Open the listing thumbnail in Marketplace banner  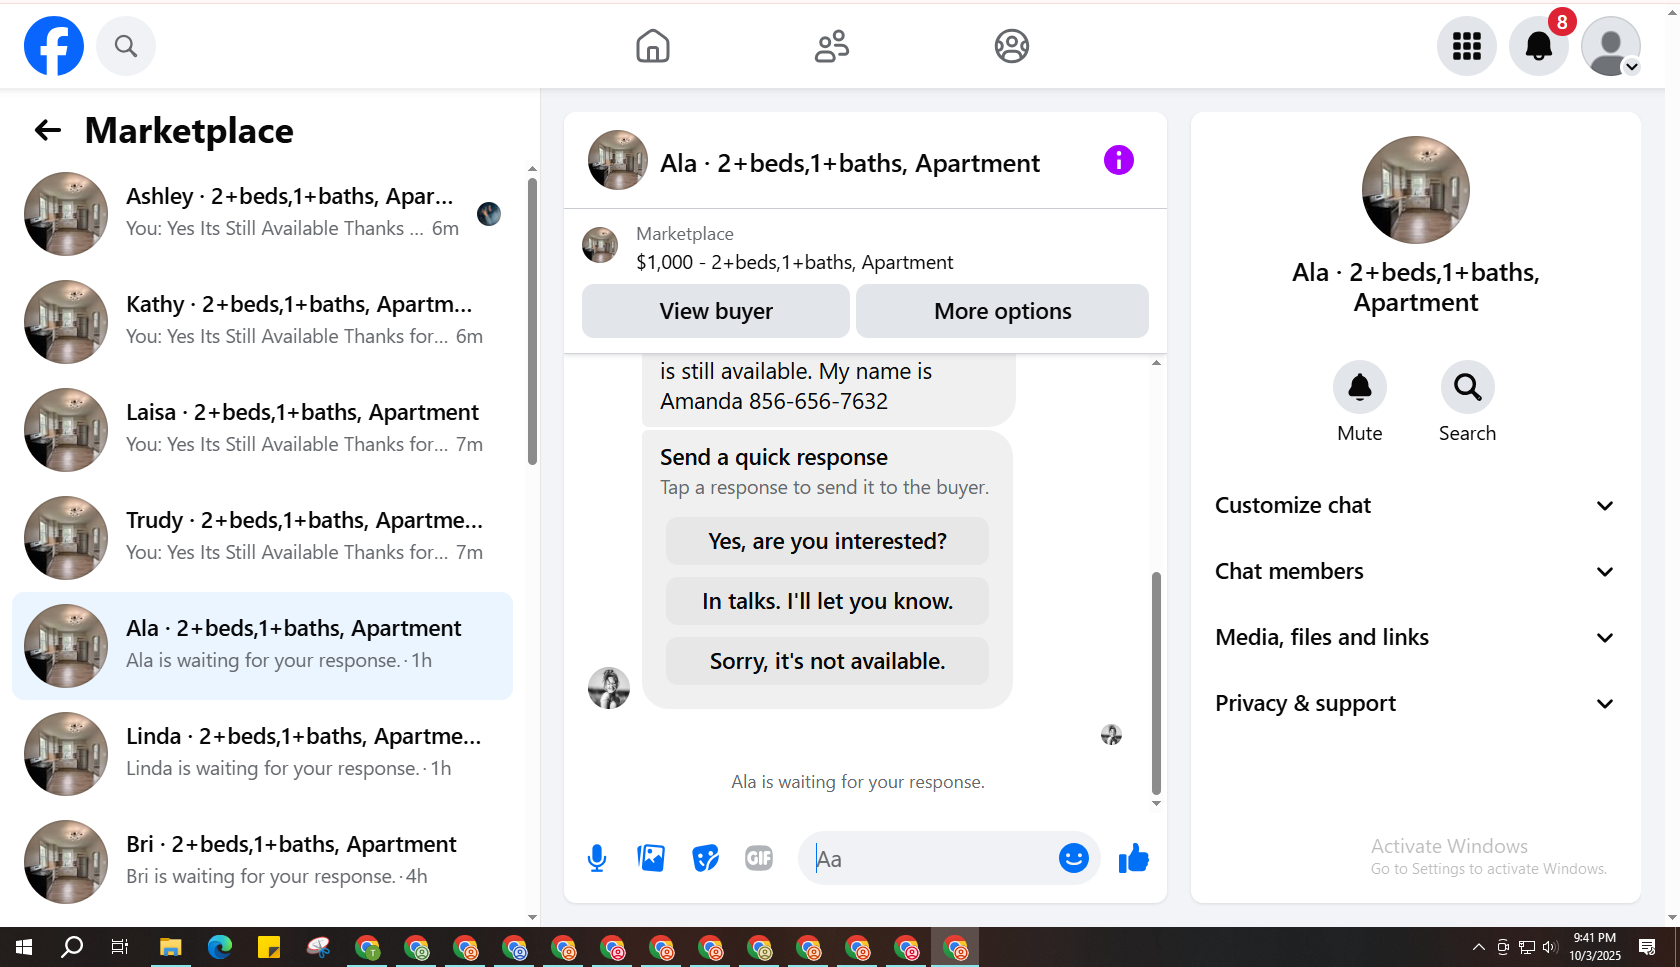click(600, 245)
